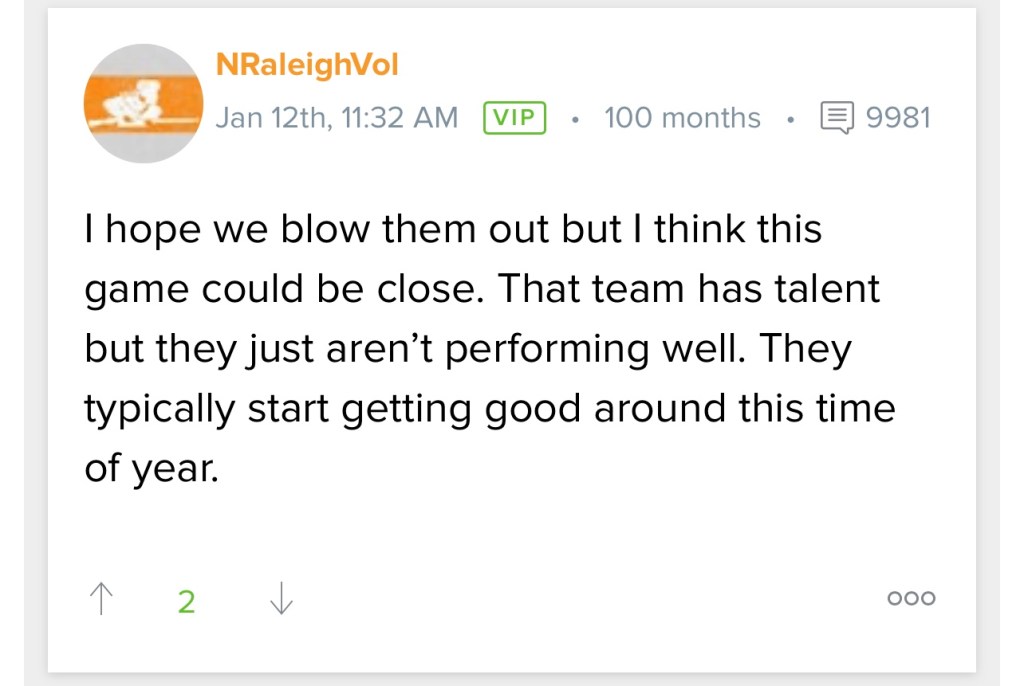Click the word "typically" in the post
The width and height of the screenshot is (1024, 686).
tap(159, 409)
